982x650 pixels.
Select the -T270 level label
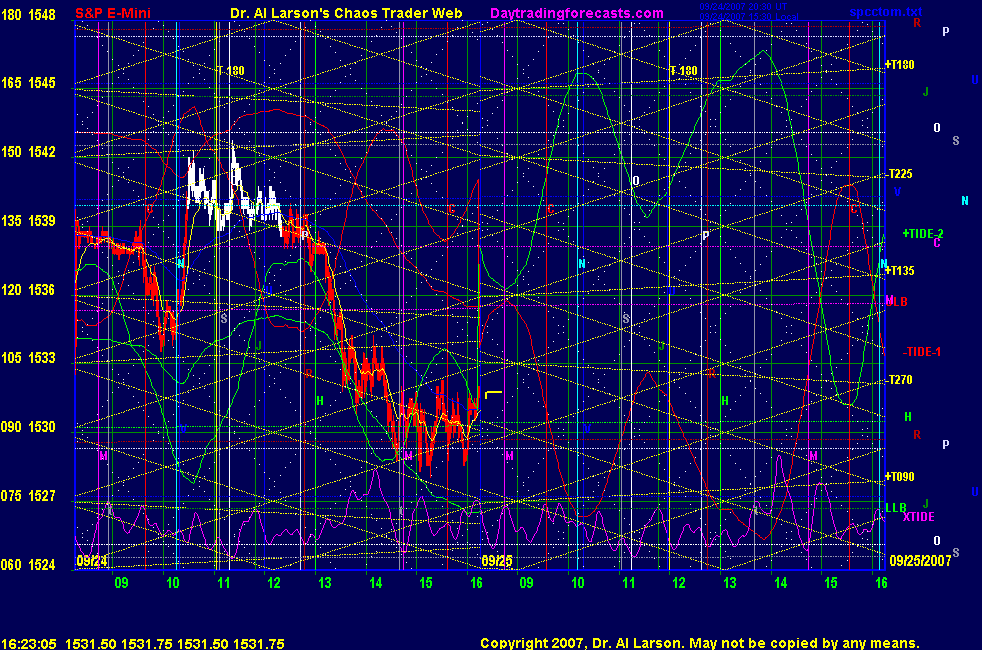900,379
